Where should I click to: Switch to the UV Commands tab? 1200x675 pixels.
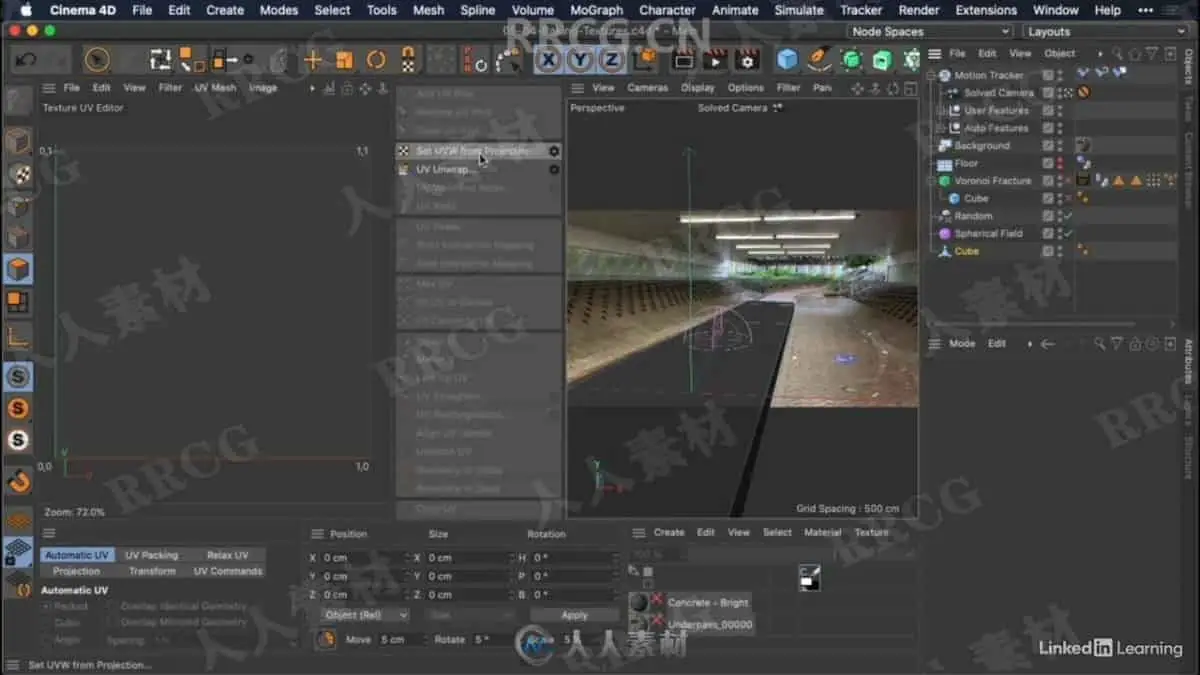pos(227,571)
